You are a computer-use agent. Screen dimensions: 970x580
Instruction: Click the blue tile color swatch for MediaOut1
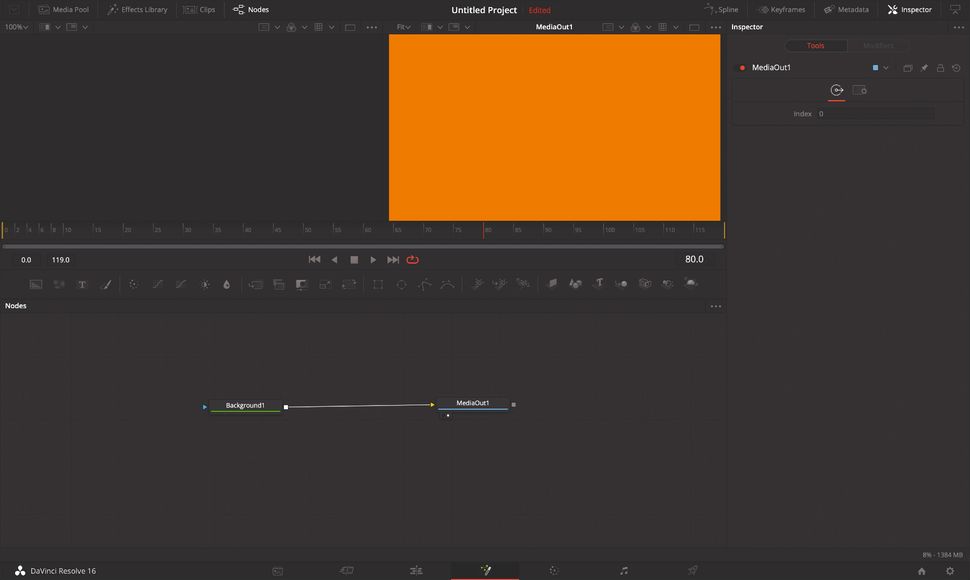pos(876,67)
